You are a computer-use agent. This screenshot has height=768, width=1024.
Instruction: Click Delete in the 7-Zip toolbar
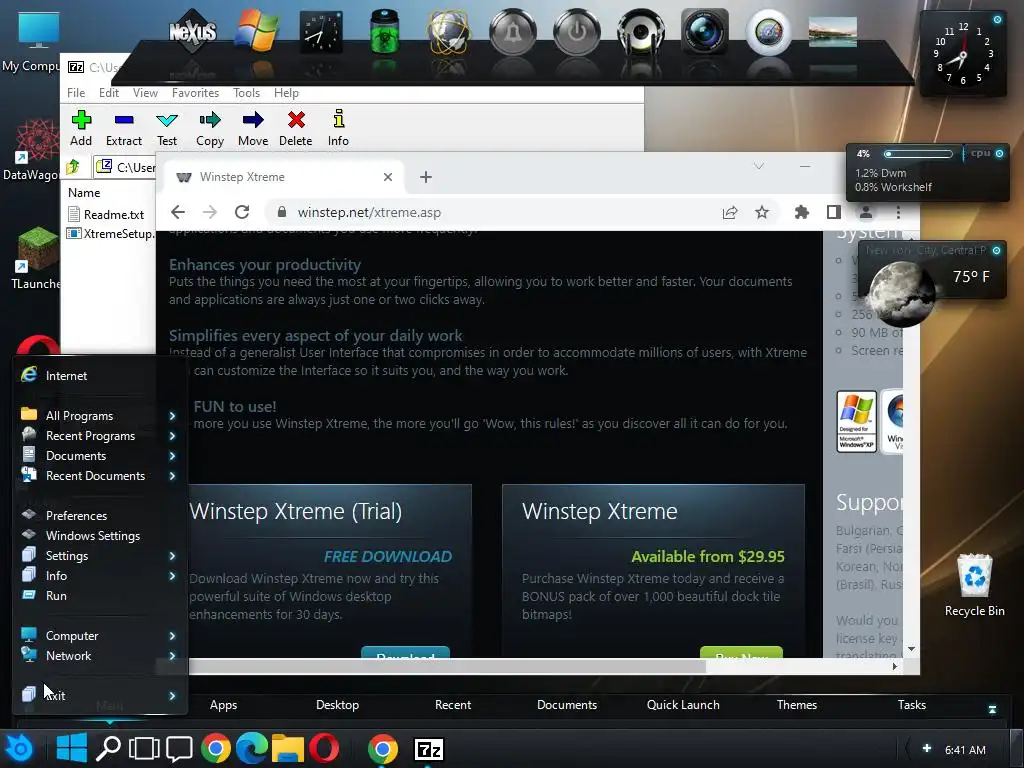[296, 129]
